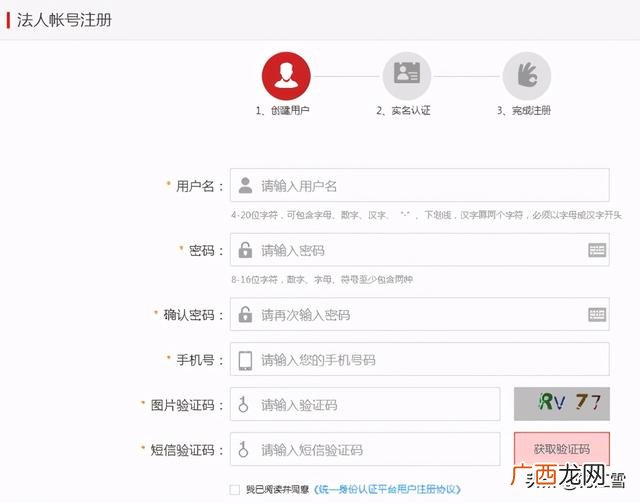Image resolution: width=640 pixels, height=503 pixels.
Task: Open the virtual keyboard for the 确认密码 field
Action: tap(597, 314)
